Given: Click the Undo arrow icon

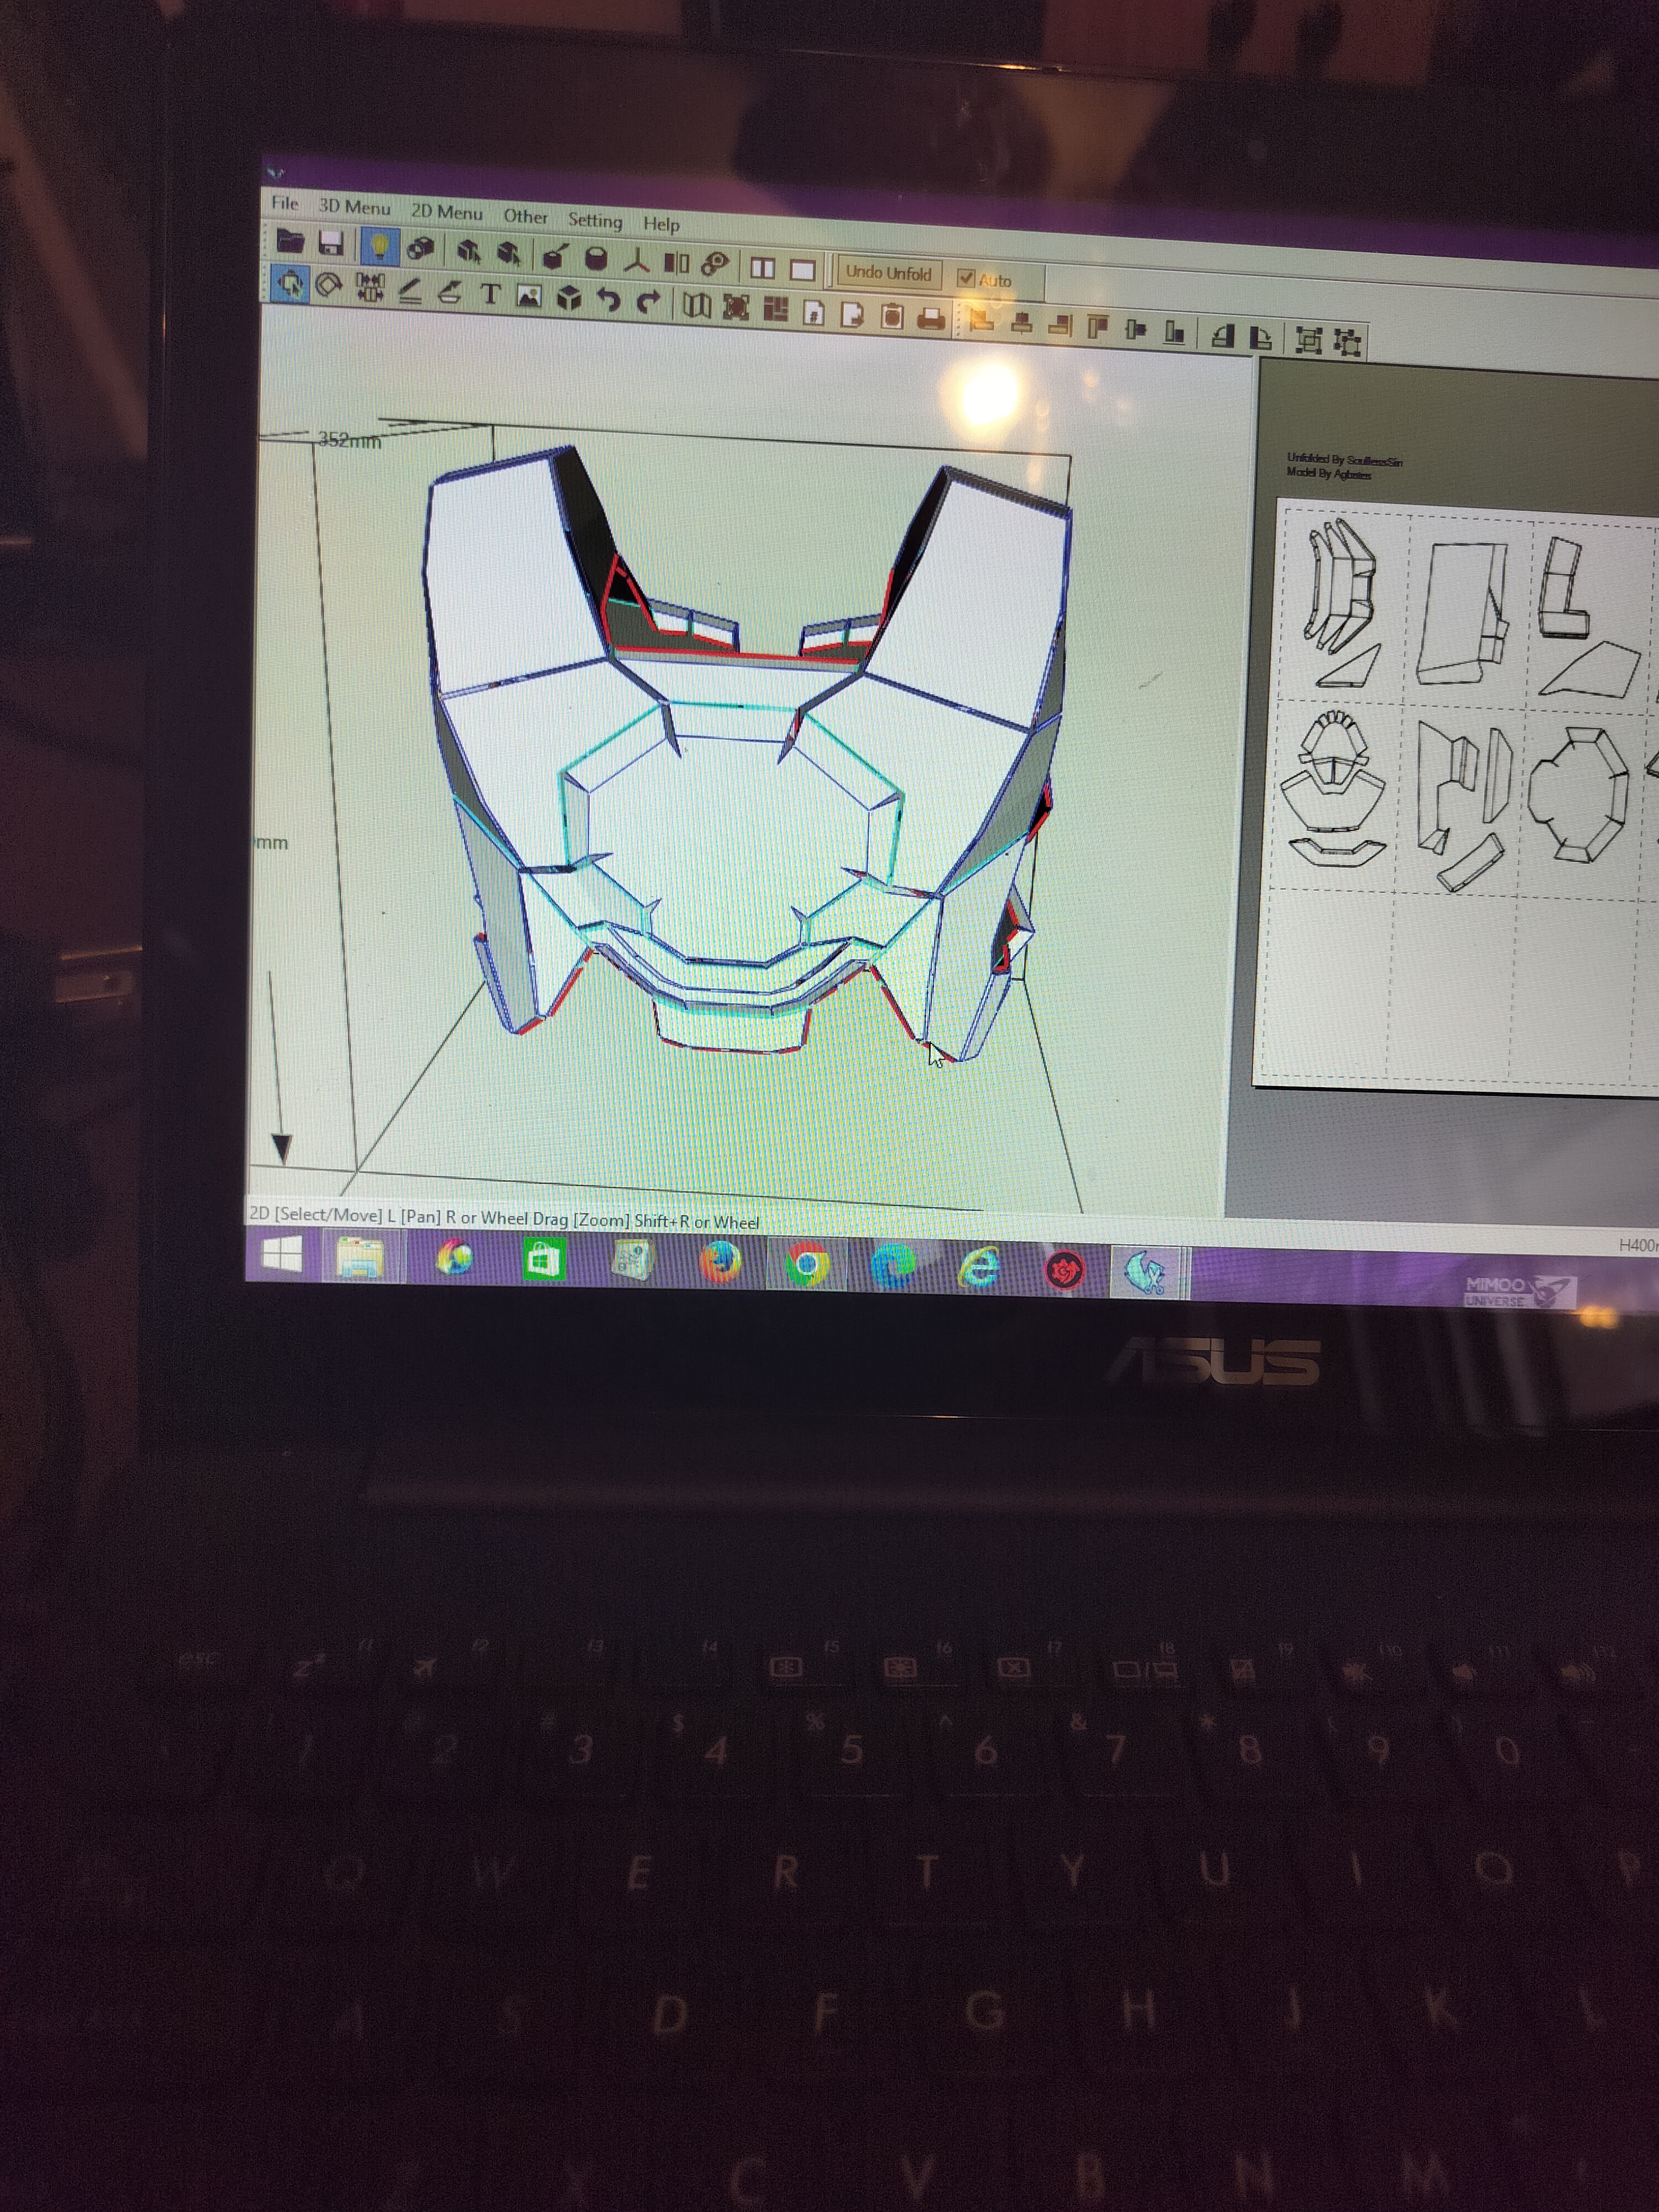Looking at the screenshot, I should [x=608, y=300].
